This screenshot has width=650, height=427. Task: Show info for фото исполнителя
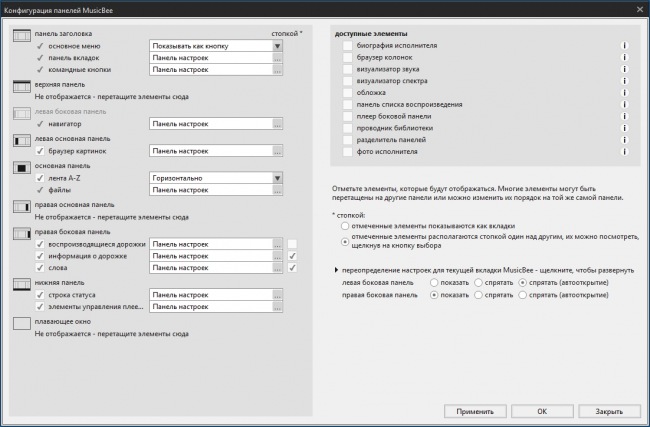coord(624,152)
